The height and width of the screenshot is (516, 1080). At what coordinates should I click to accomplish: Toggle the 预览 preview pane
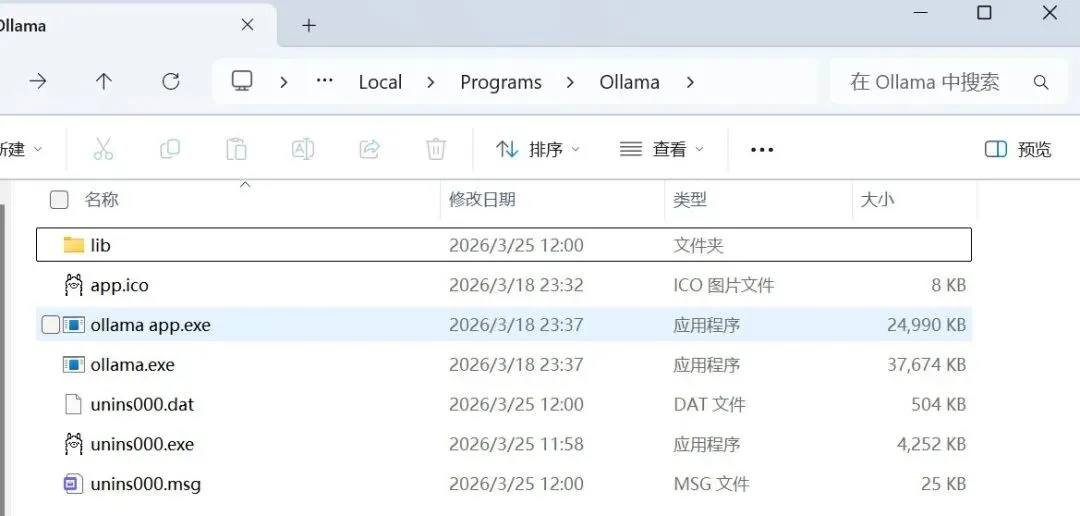point(1018,149)
